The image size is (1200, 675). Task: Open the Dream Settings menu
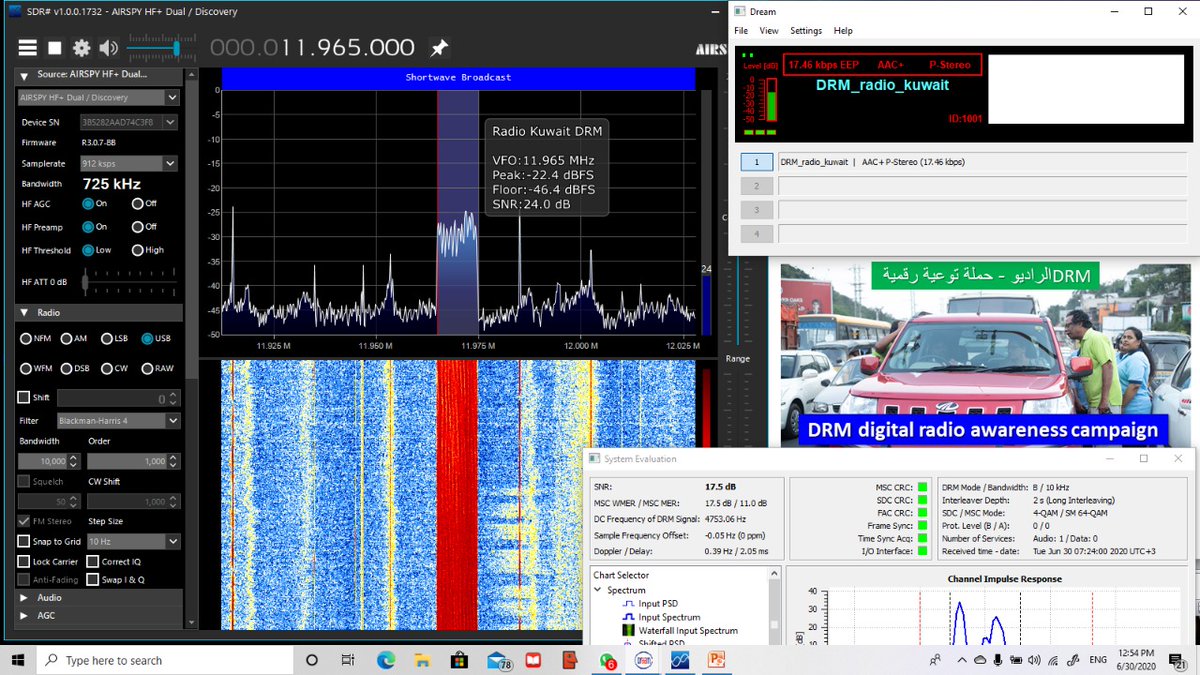pos(806,31)
